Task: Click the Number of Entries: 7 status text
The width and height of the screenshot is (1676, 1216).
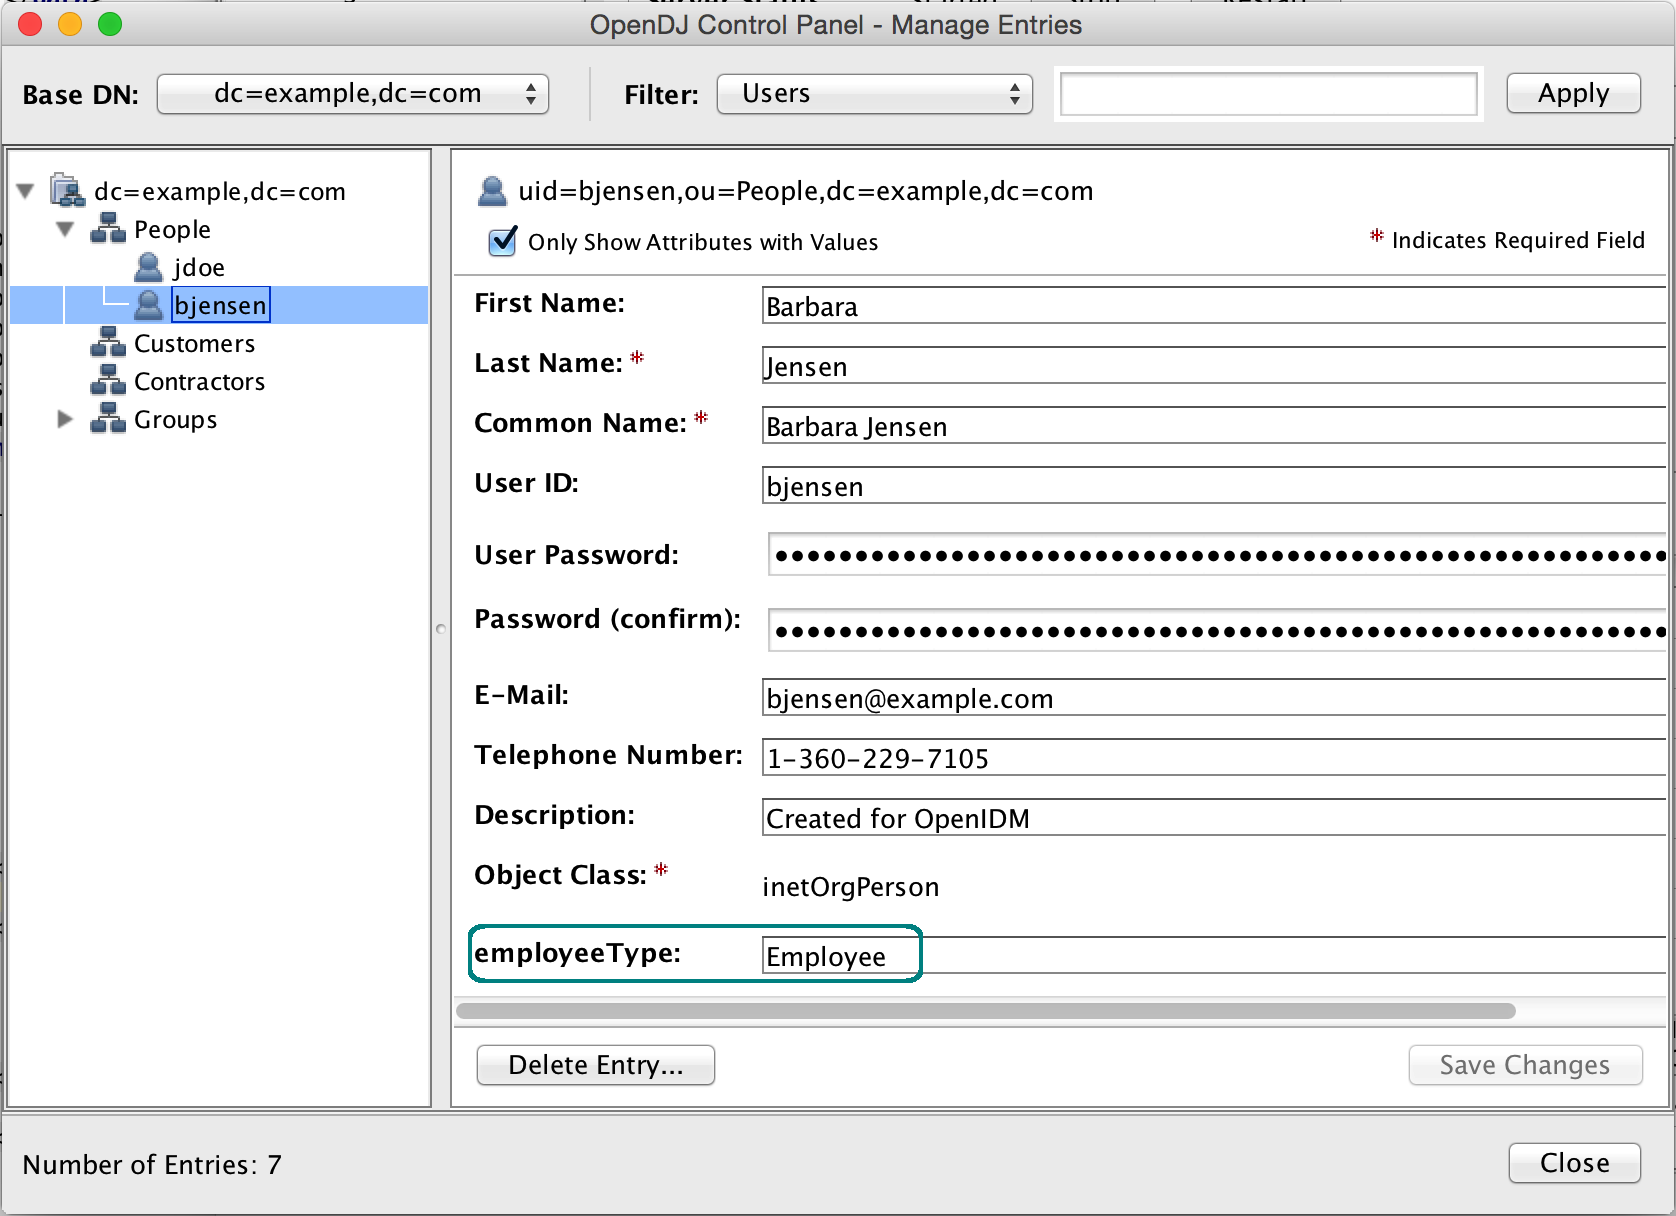Action: pos(152,1164)
